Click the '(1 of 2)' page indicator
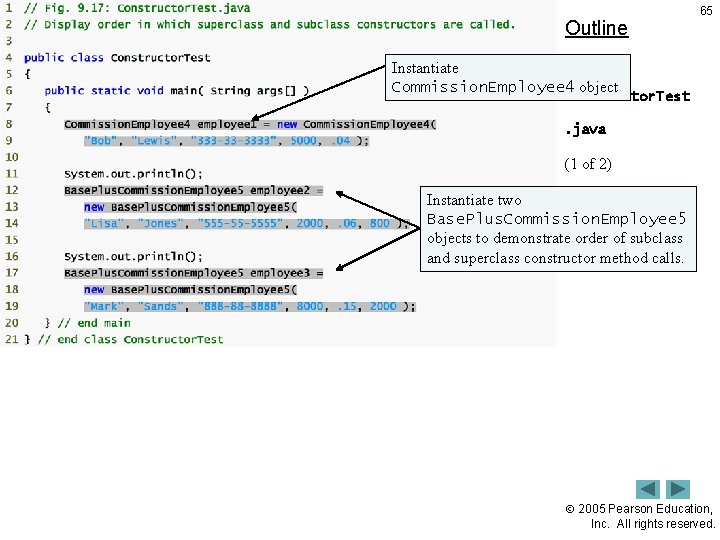Screen dimensions: 720x540 588,164
